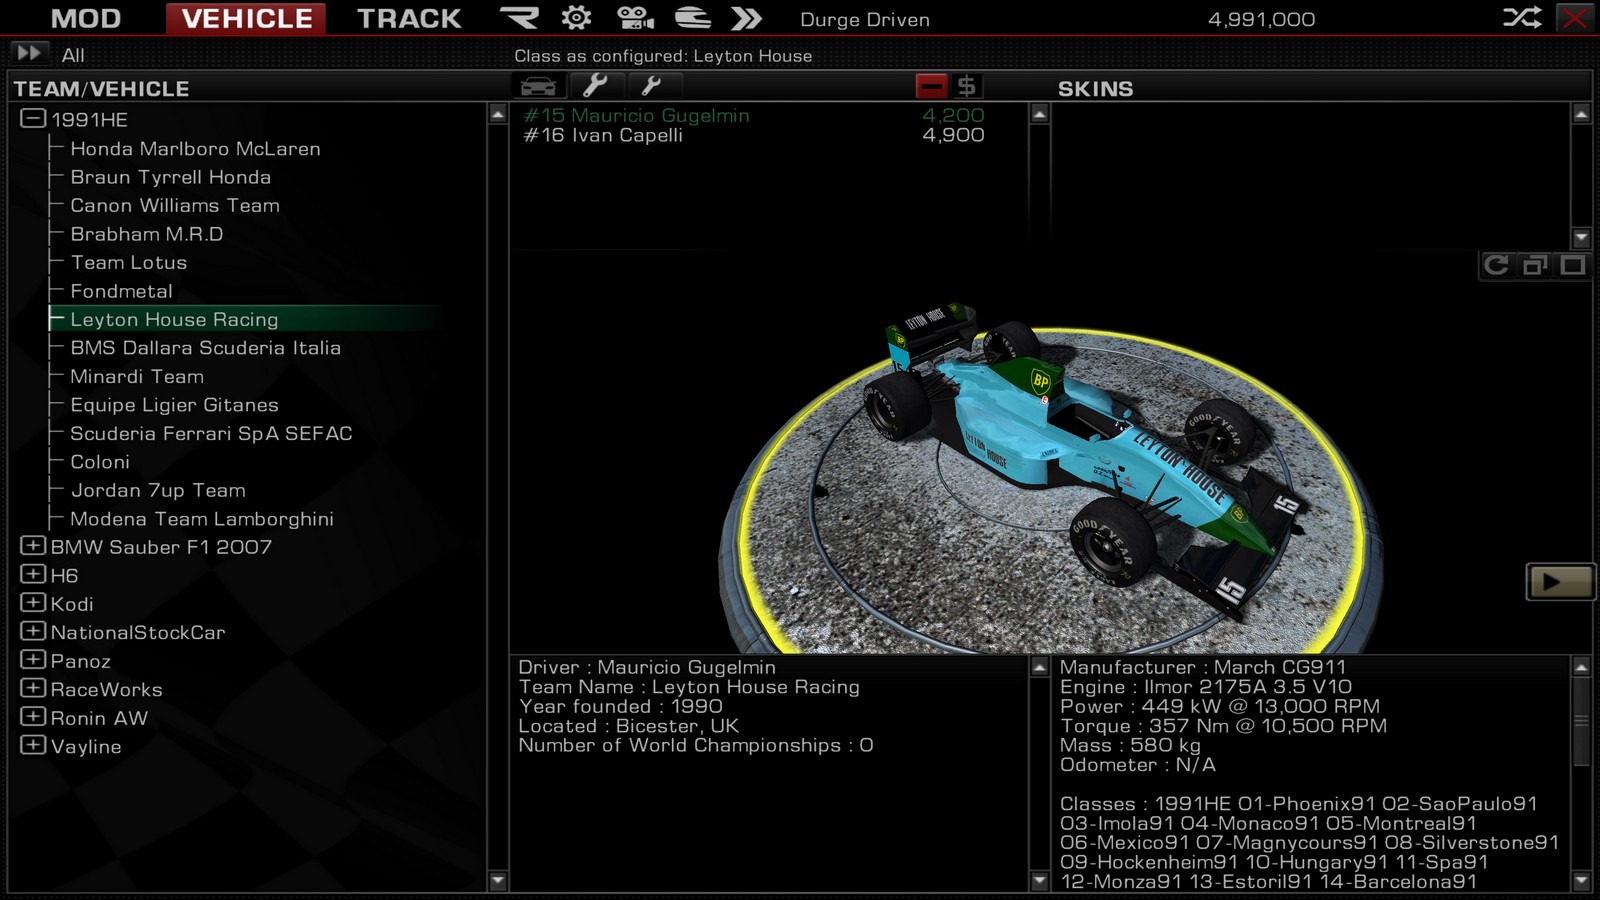Image resolution: width=1600 pixels, height=900 pixels.
Task: Expand the RaceWorks node
Action: click(x=33, y=688)
